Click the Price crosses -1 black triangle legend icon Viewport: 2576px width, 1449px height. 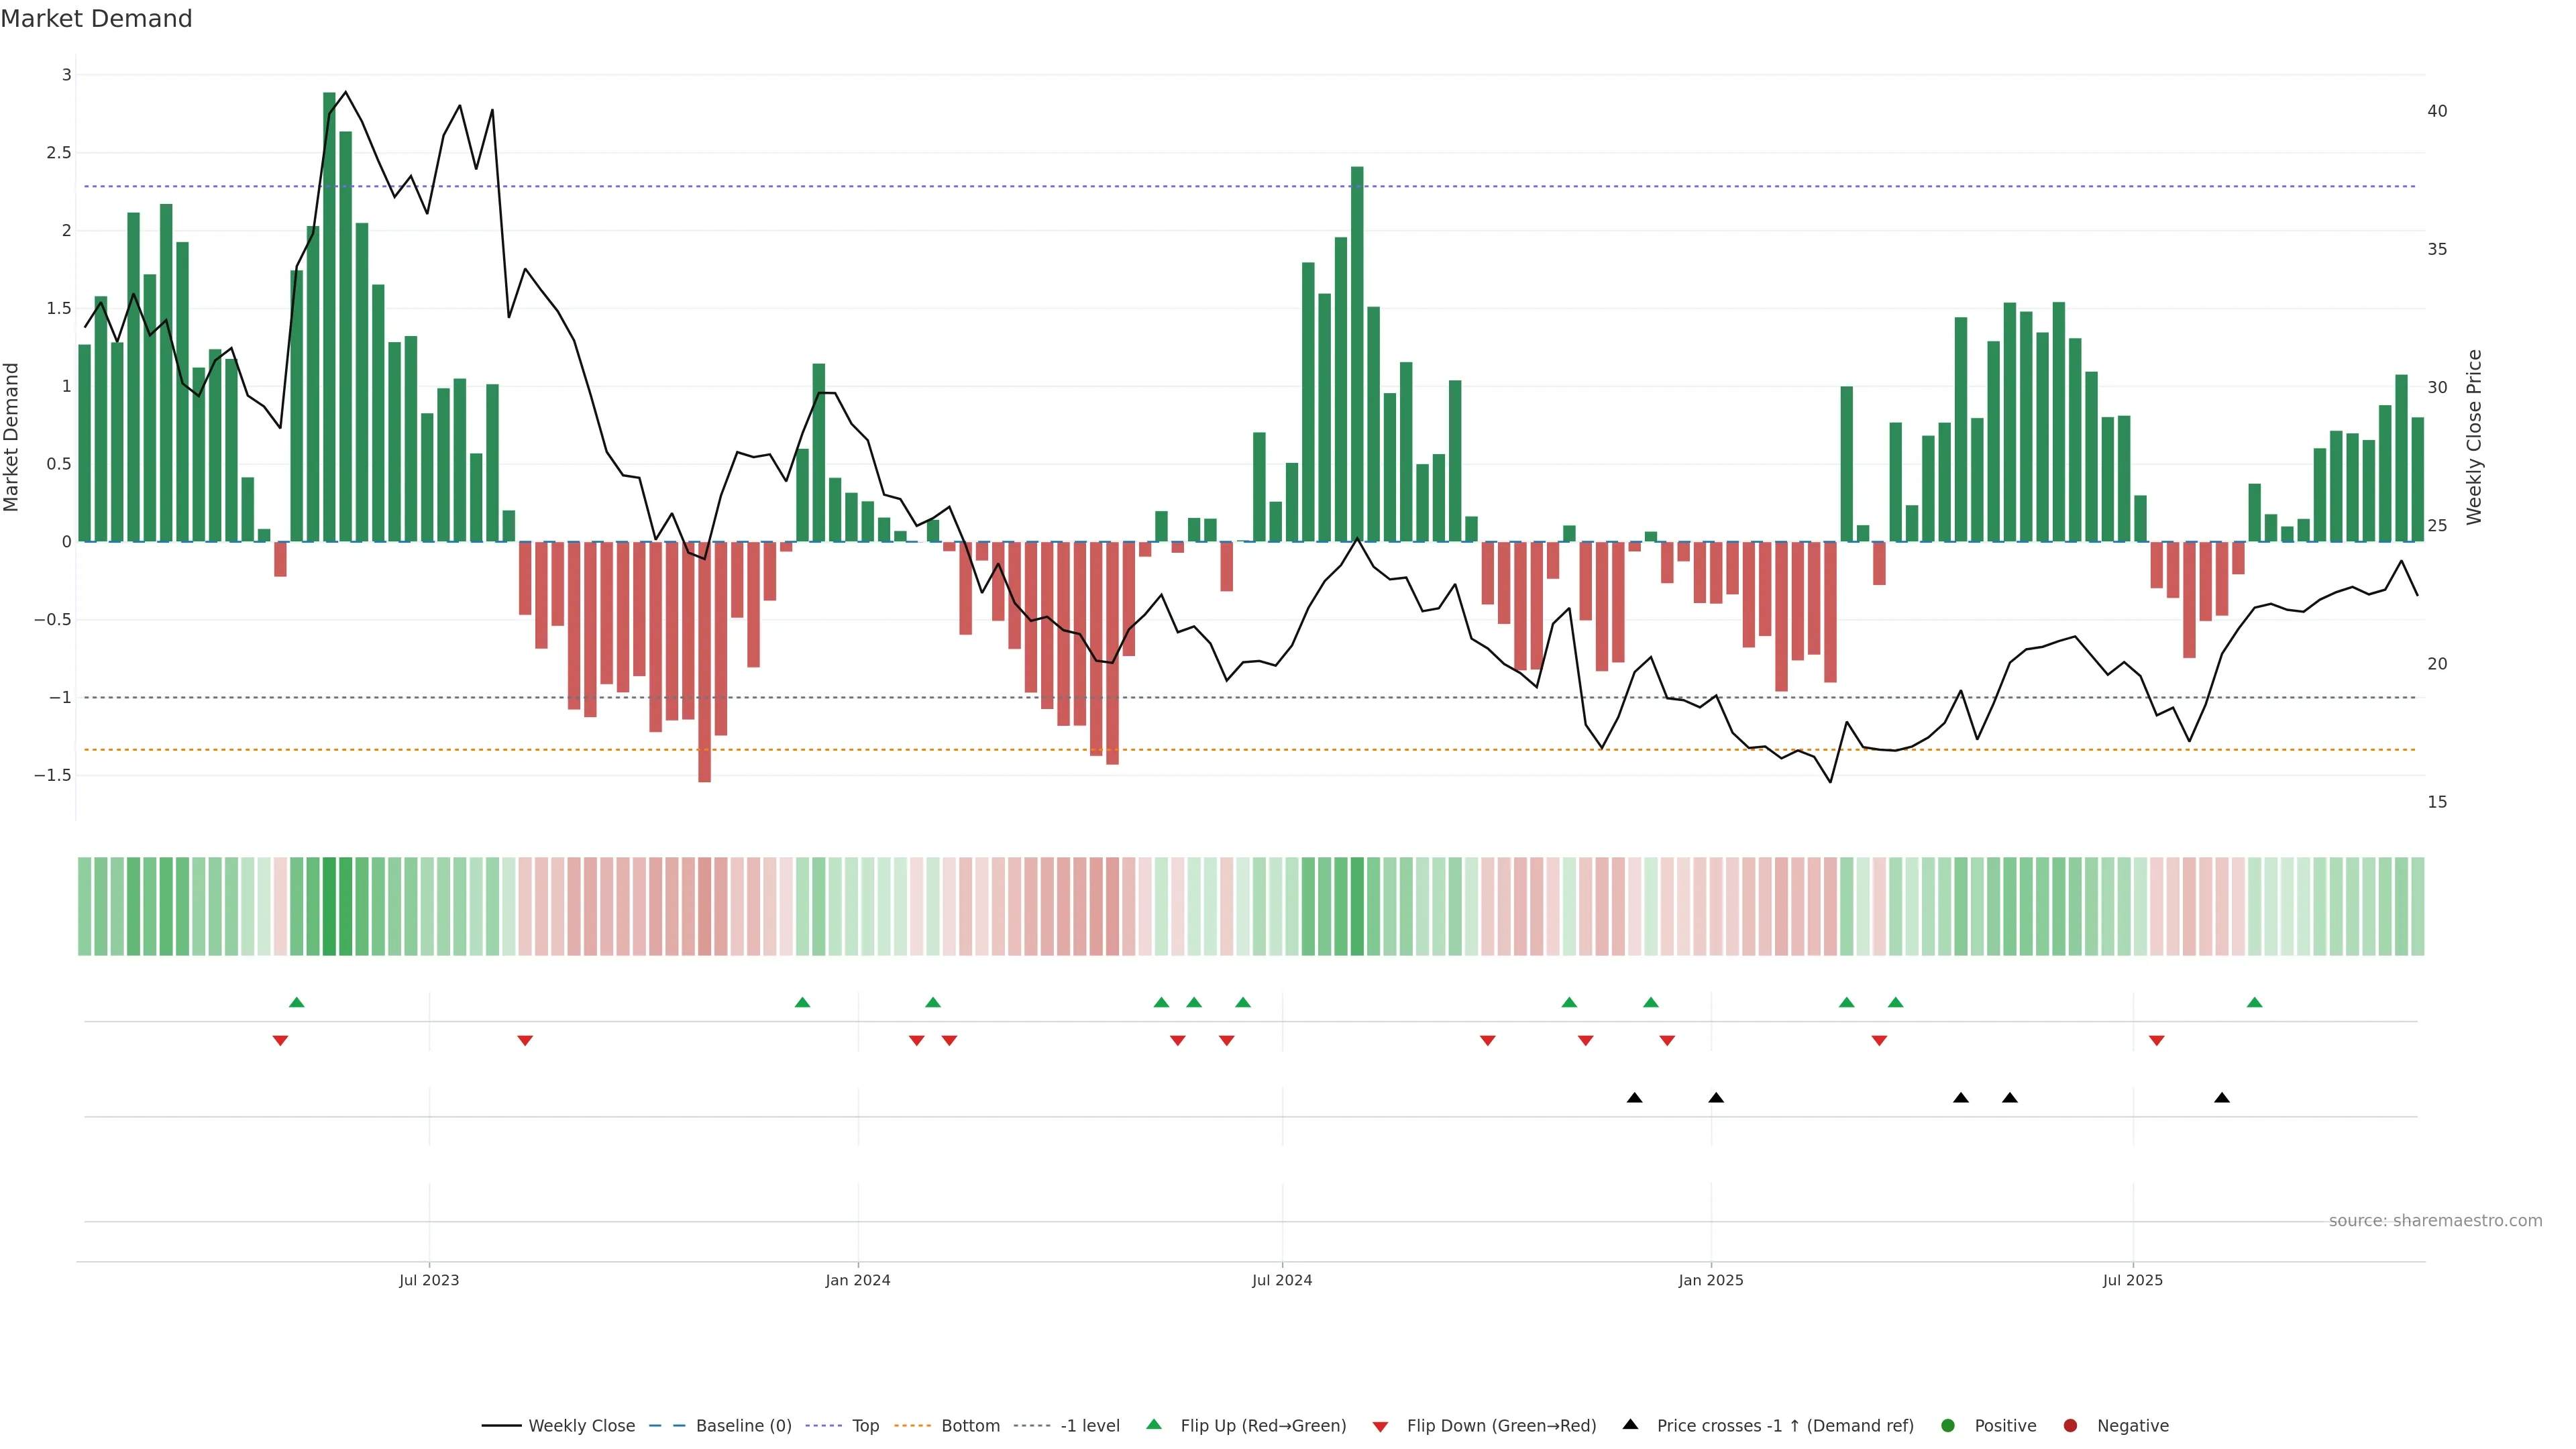[1630, 1425]
